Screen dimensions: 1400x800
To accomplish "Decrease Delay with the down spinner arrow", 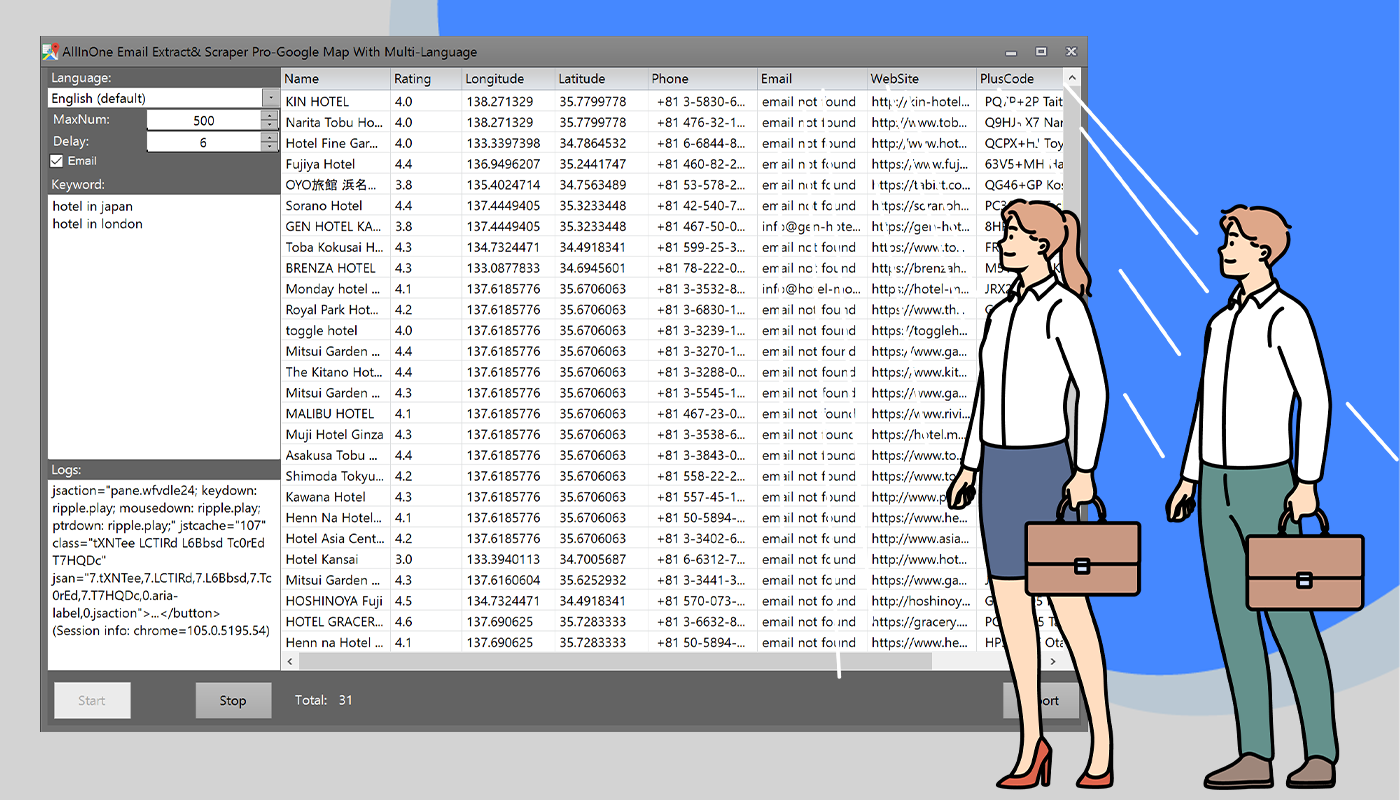I will (269, 147).
